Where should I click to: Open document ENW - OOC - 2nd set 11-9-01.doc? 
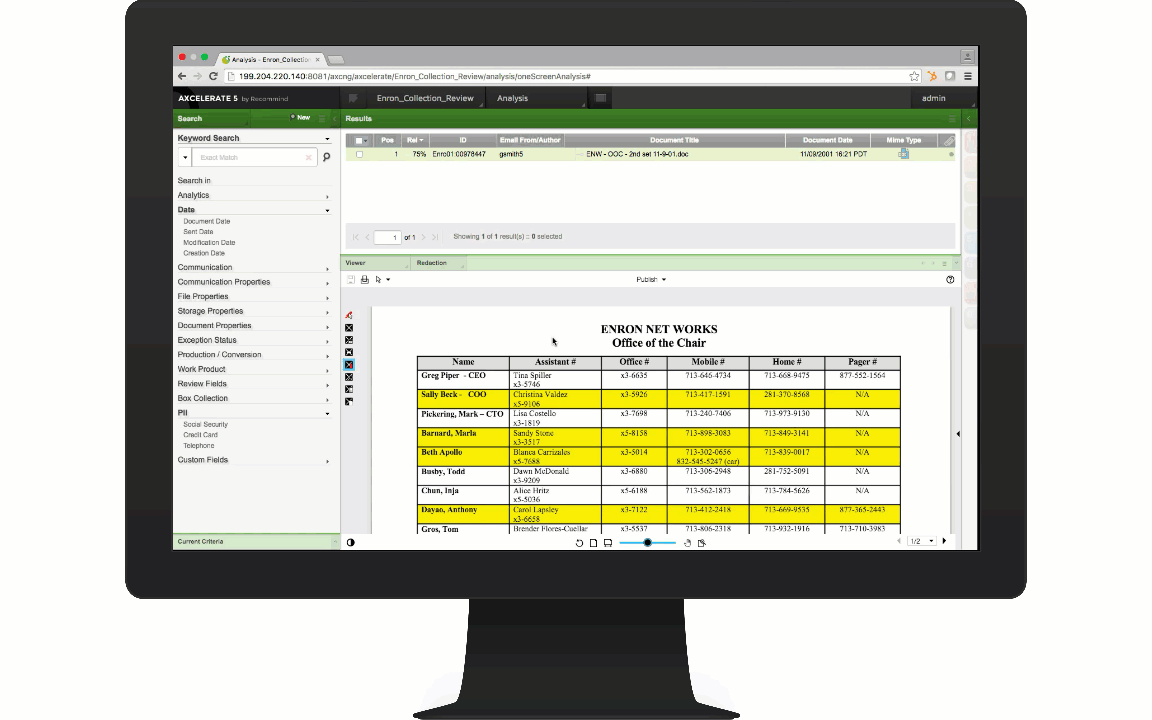click(637, 154)
